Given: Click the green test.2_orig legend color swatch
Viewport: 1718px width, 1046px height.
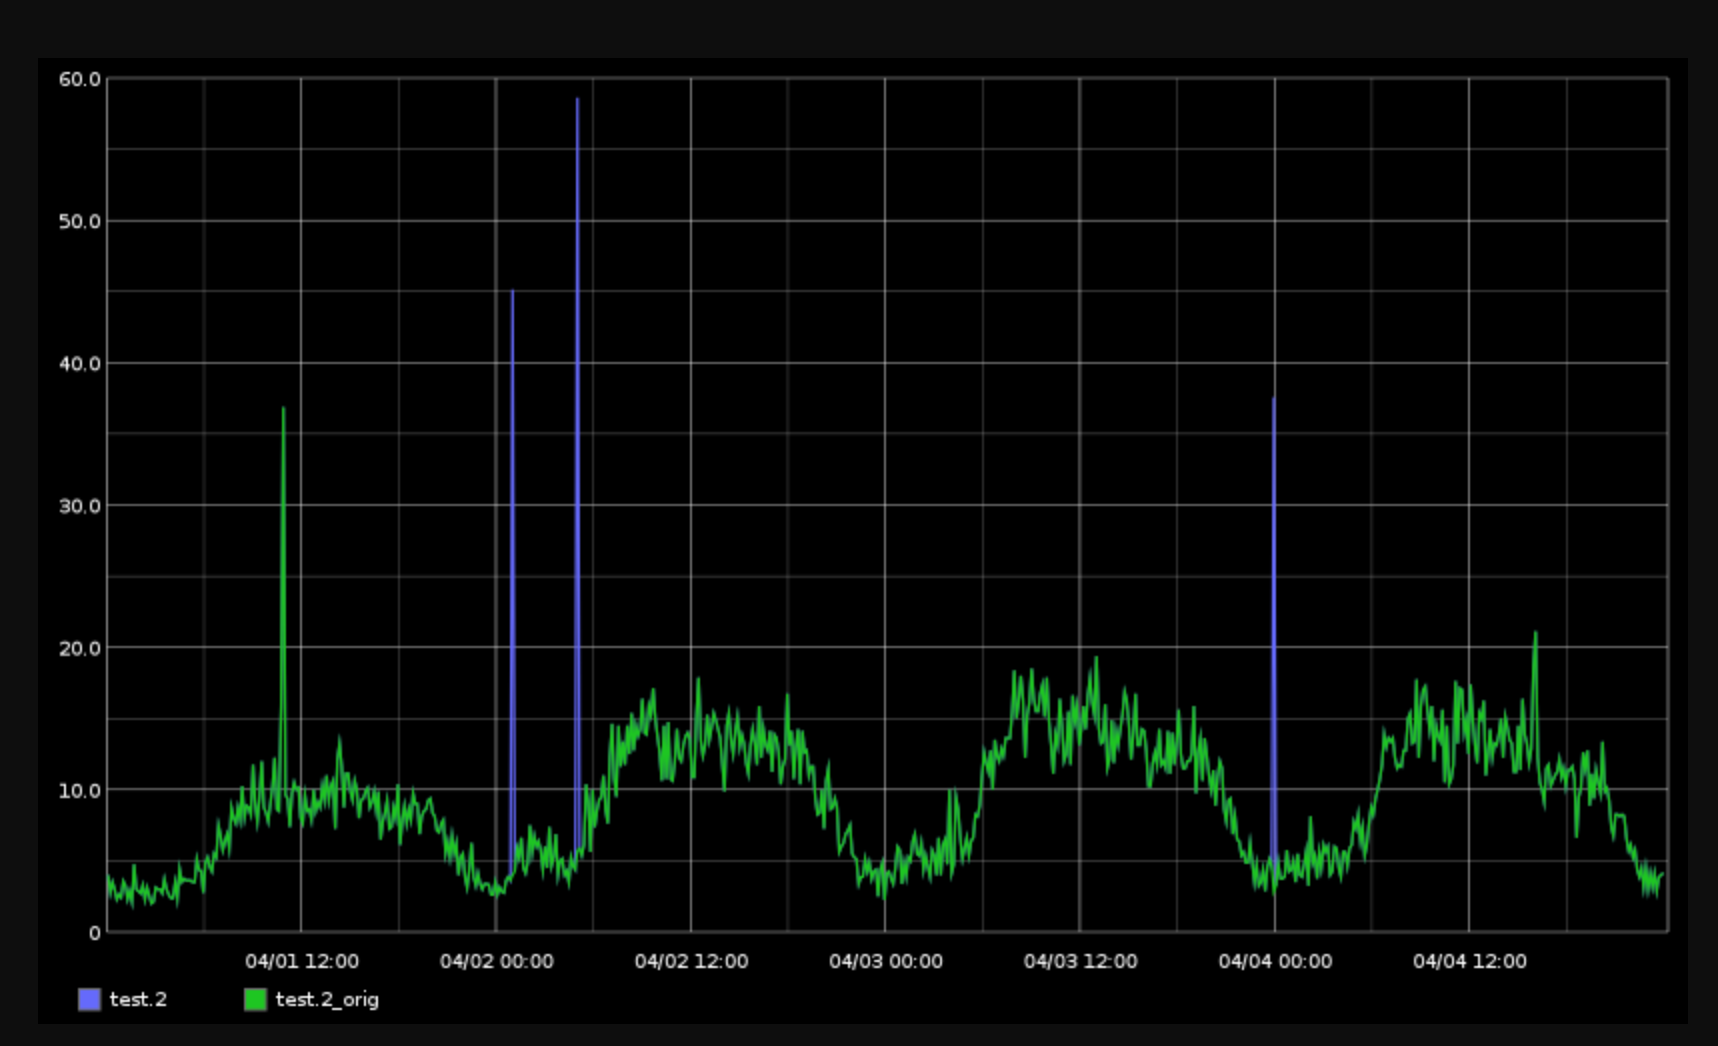Looking at the screenshot, I should coord(255,999).
